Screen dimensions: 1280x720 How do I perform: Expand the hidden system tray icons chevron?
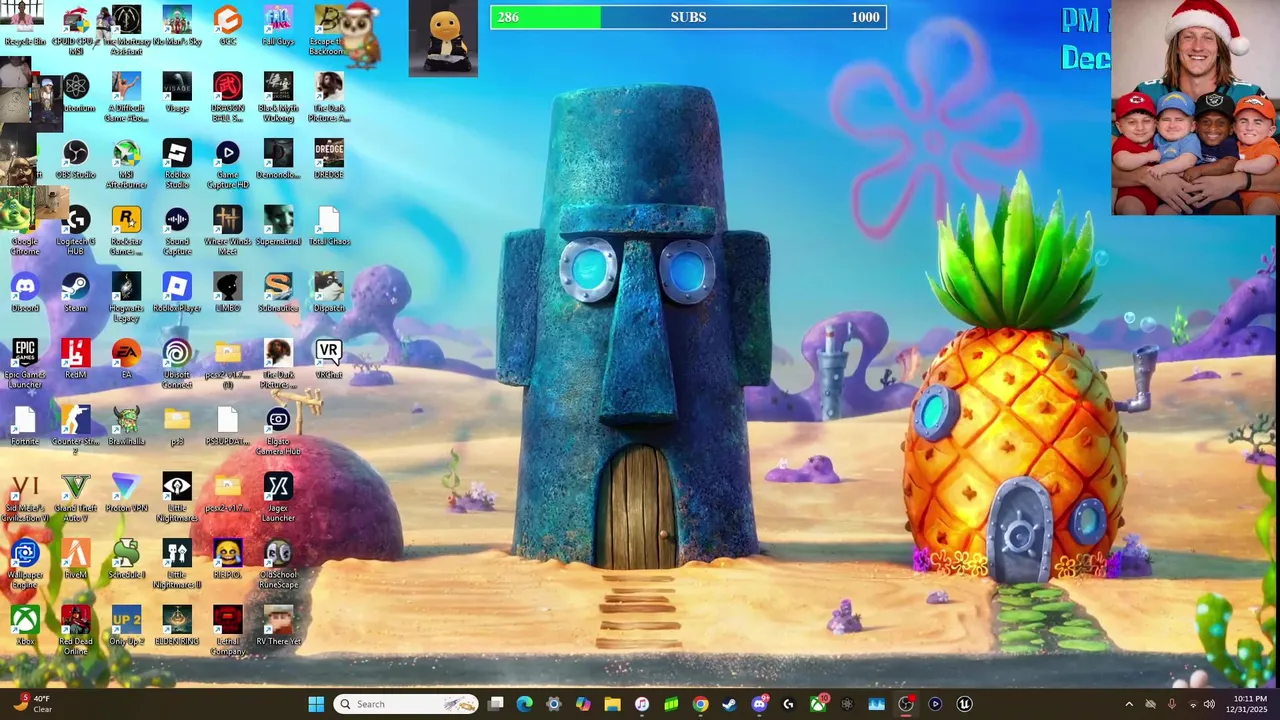1129,704
